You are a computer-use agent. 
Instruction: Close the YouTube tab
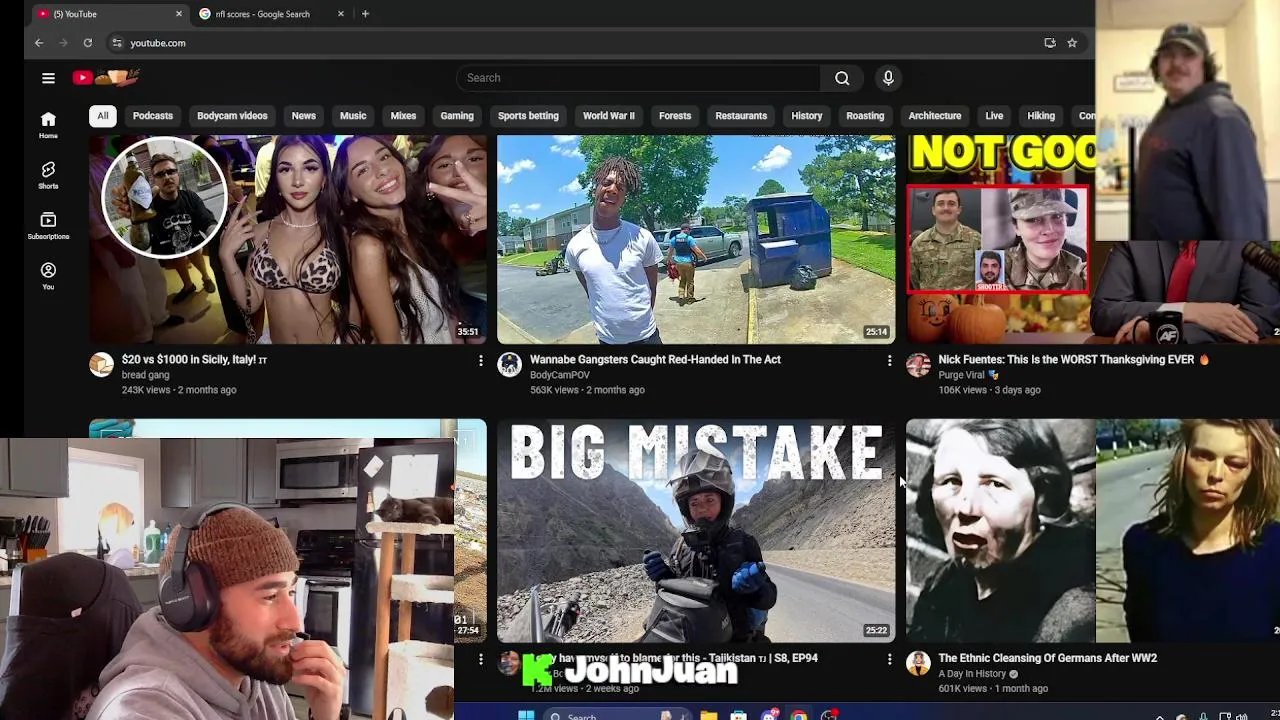point(179,14)
